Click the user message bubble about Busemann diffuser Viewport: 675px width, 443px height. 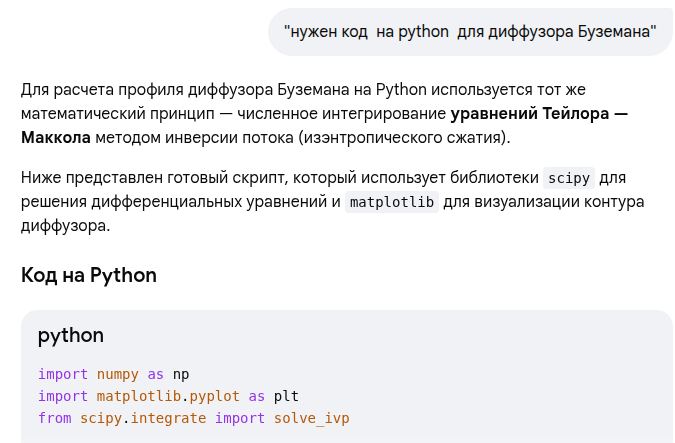point(470,32)
